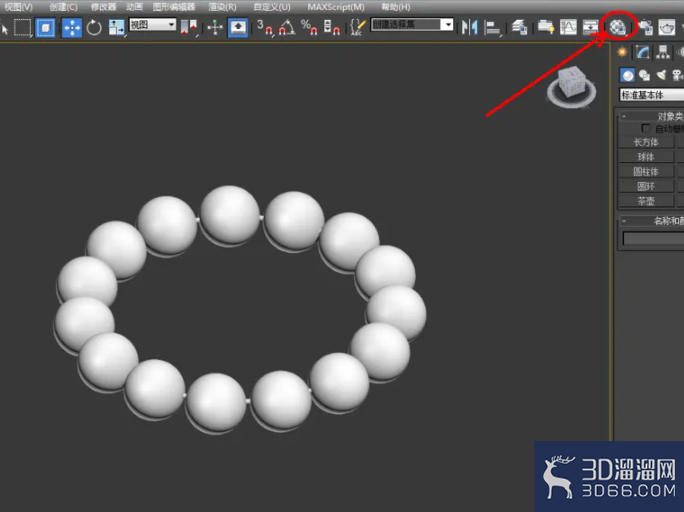Click the 茶壶 teapot button
The width and height of the screenshot is (684, 512).
[646, 201]
